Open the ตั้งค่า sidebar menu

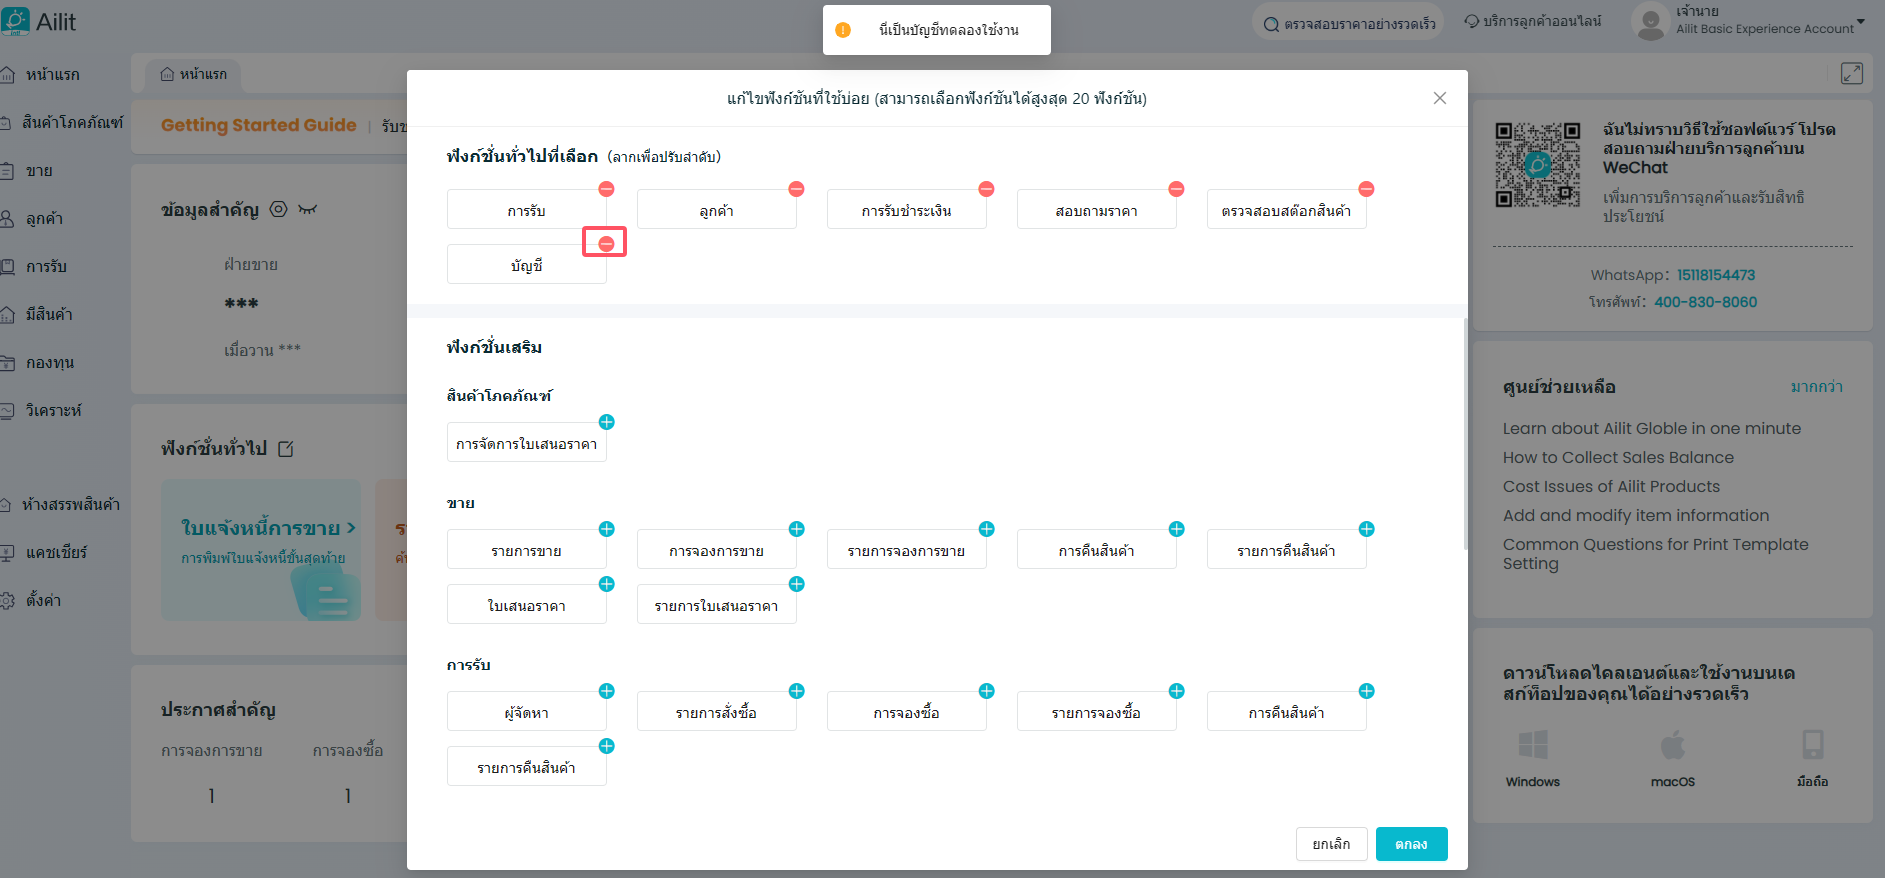(x=43, y=601)
